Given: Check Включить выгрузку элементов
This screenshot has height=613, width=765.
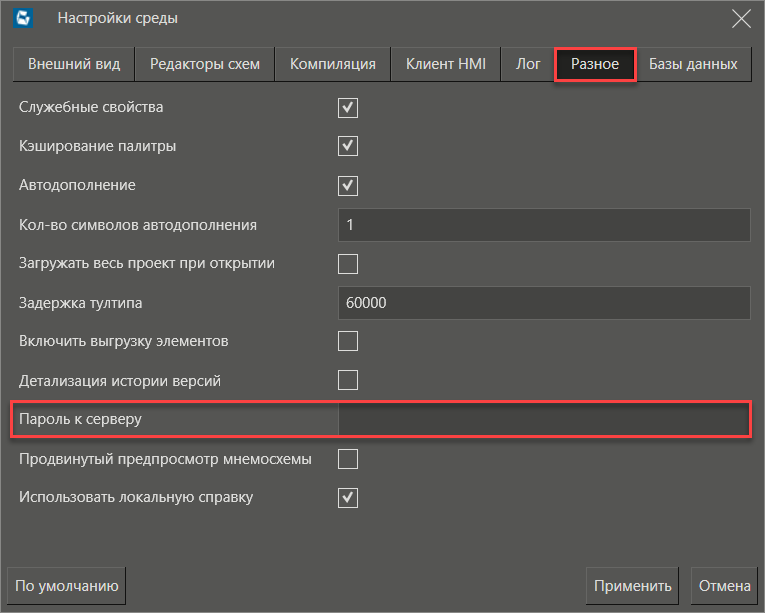Looking at the screenshot, I should tap(348, 341).
